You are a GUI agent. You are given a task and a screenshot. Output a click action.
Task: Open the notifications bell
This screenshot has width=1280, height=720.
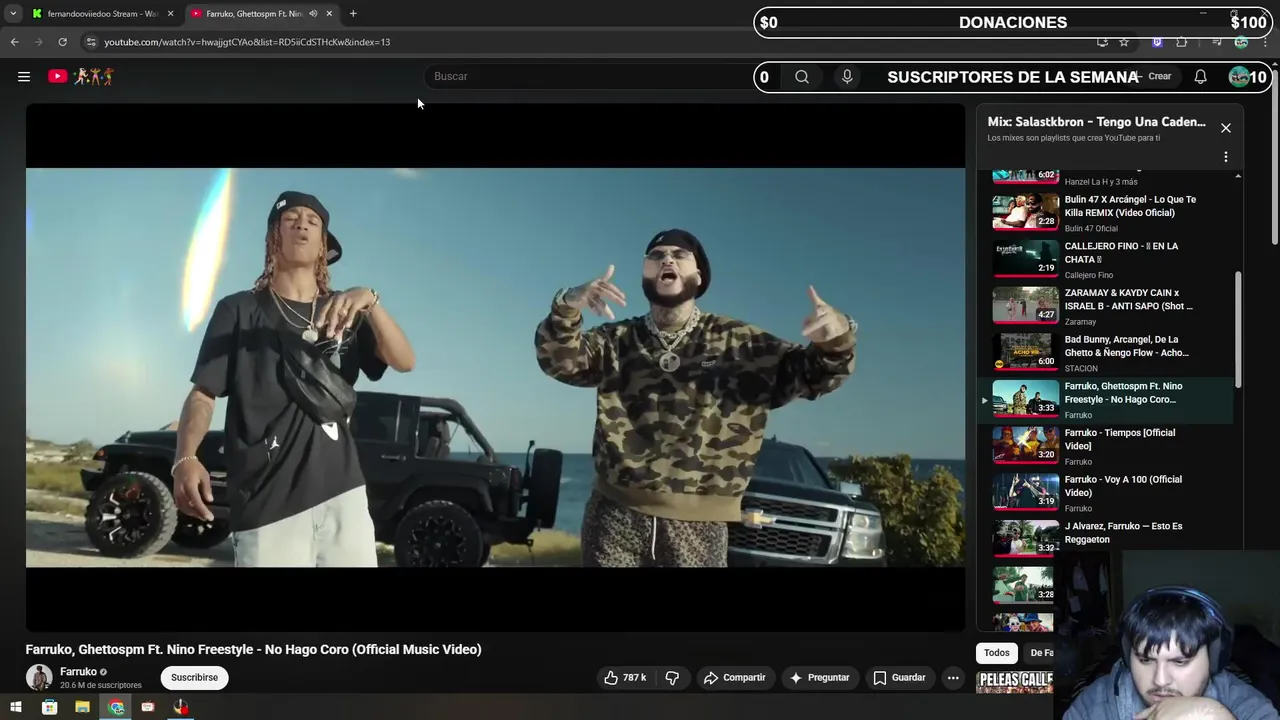(x=1200, y=76)
